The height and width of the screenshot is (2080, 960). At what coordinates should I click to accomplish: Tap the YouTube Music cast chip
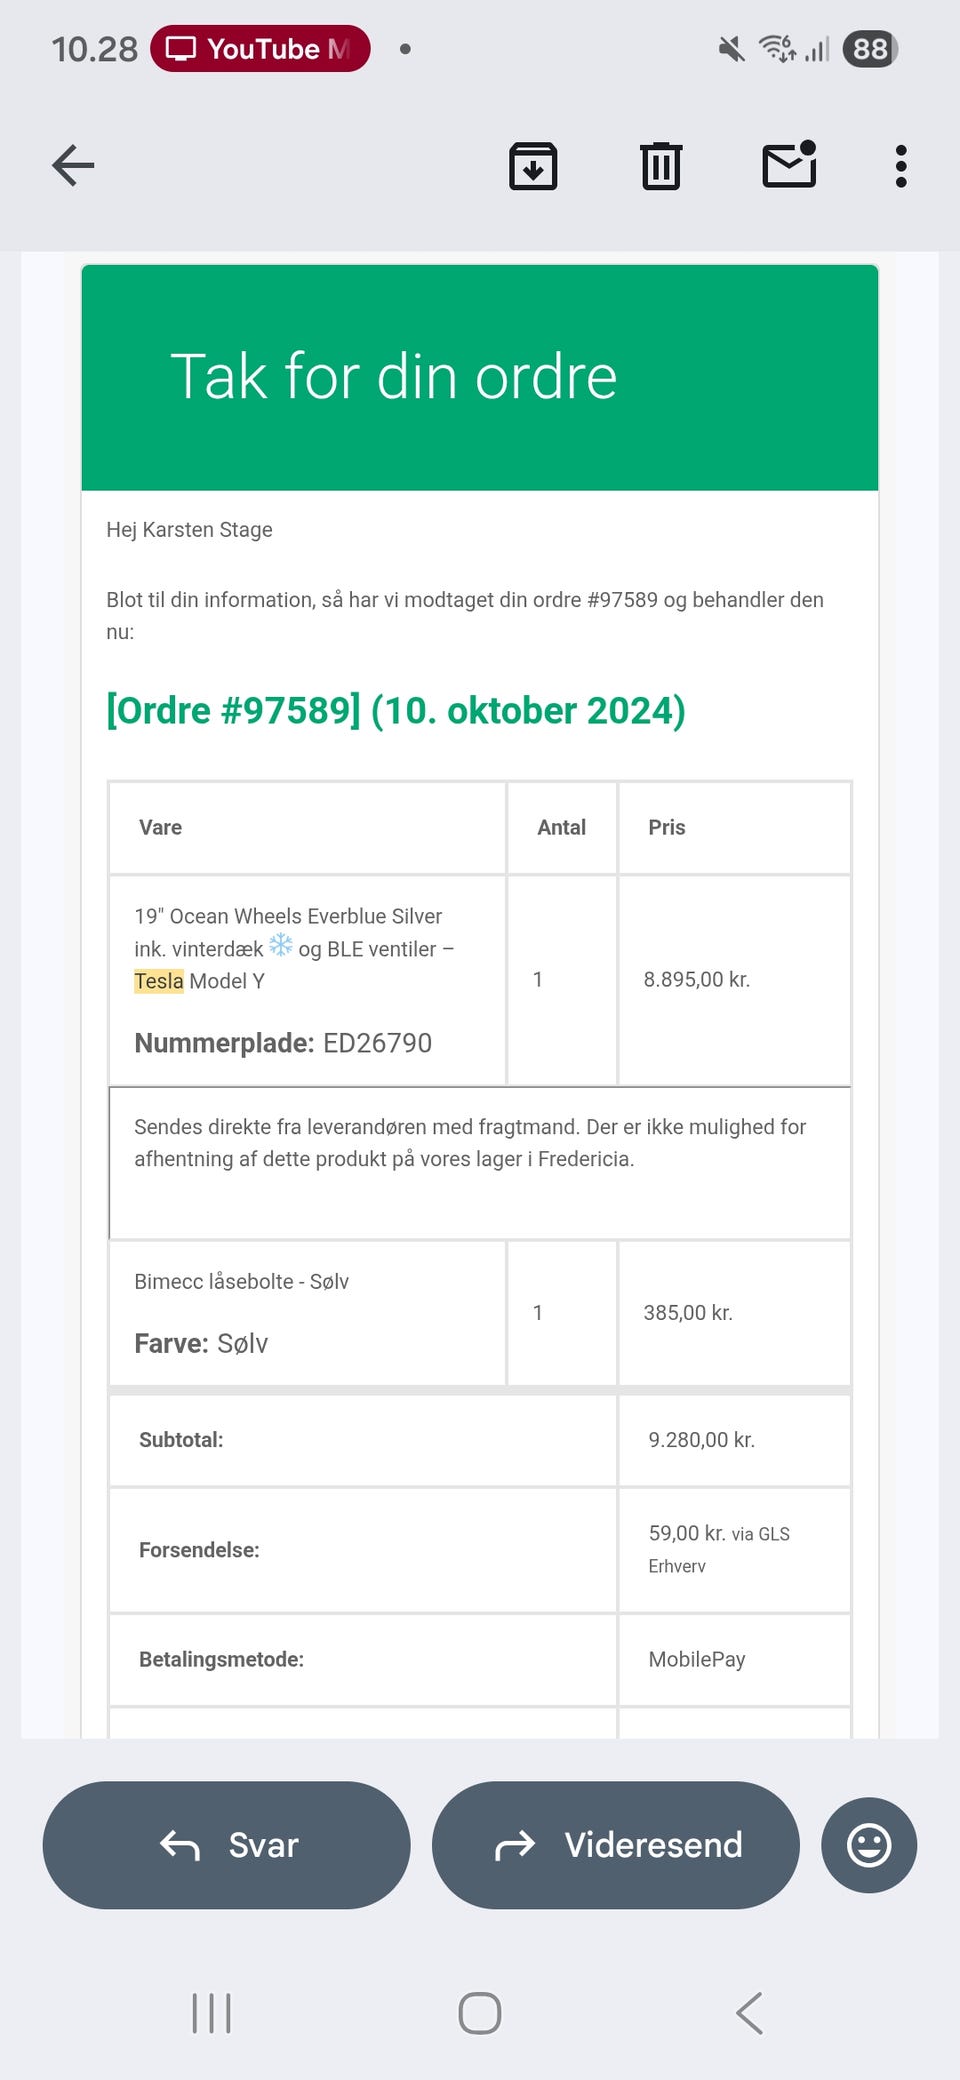coord(260,49)
